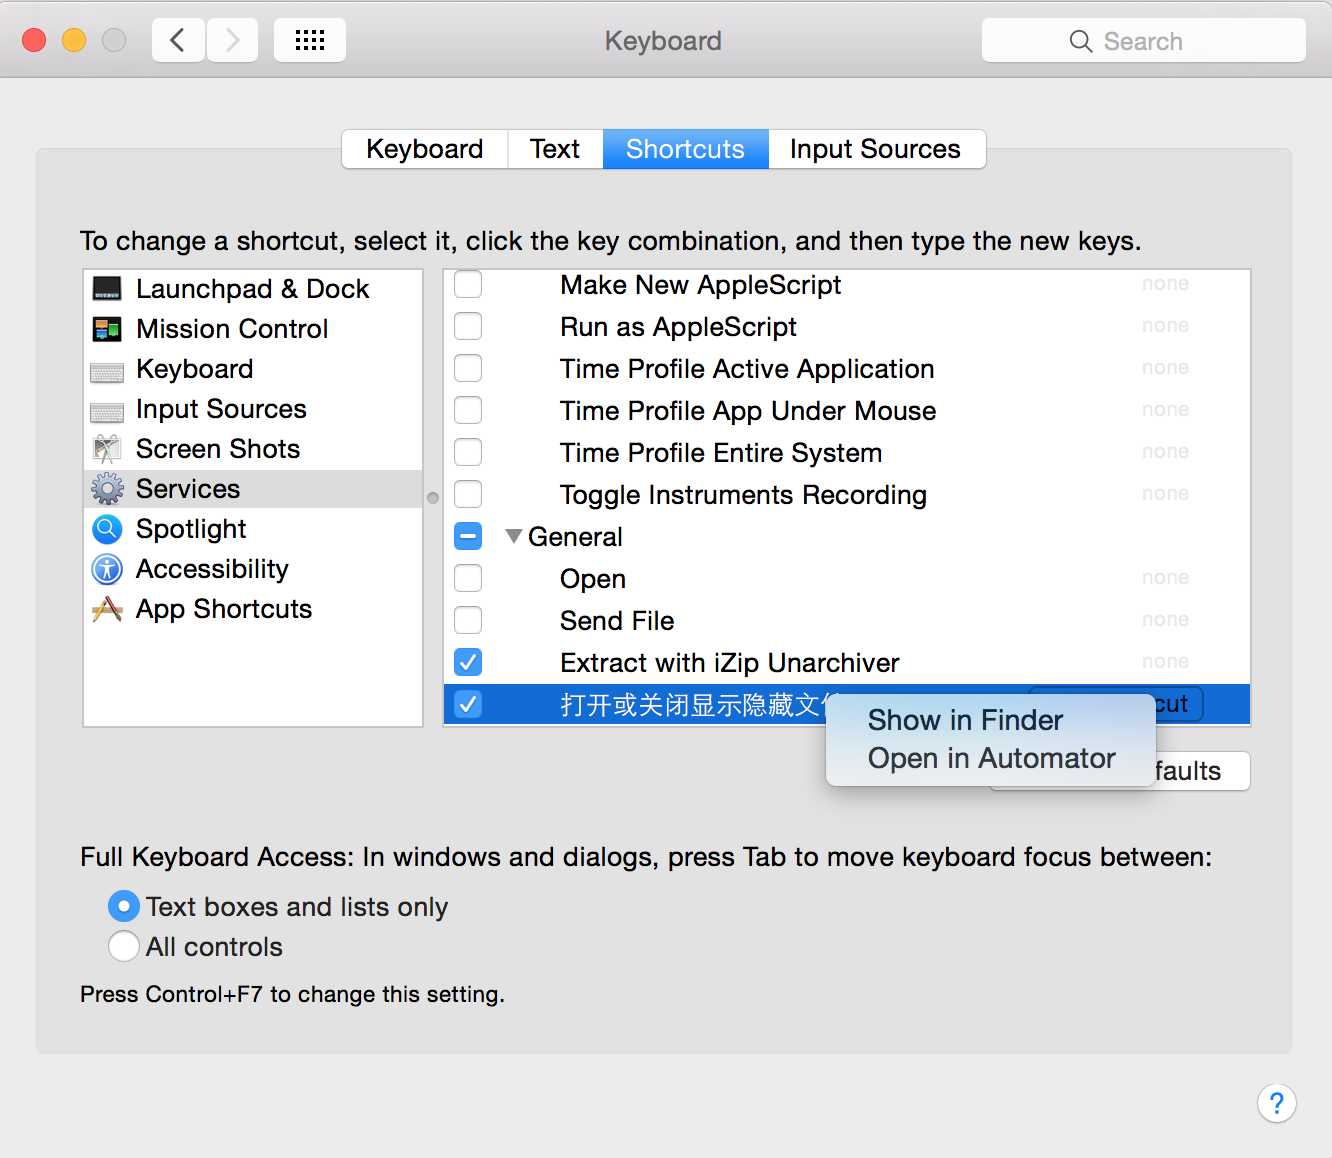Click the split divider handle between lists
This screenshot has width=1332, height=1158.
click(433, 497)
